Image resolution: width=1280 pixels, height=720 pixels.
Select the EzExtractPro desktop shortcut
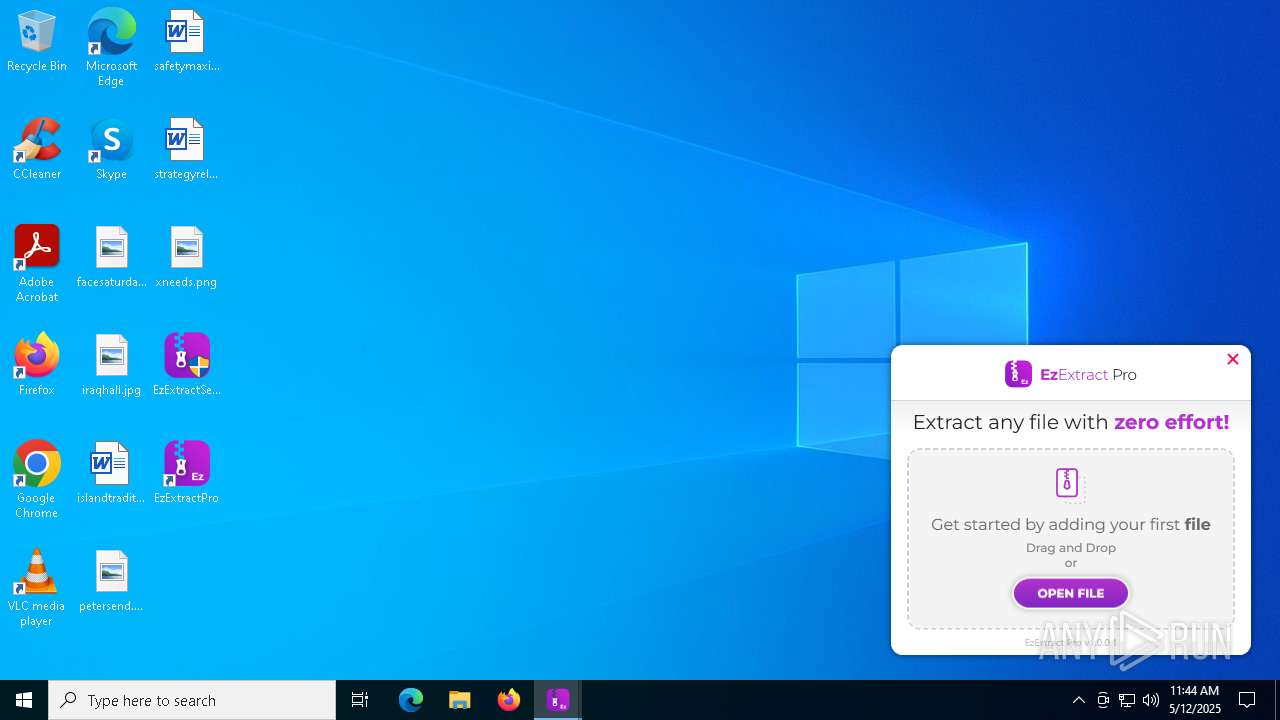click(186, 473)
